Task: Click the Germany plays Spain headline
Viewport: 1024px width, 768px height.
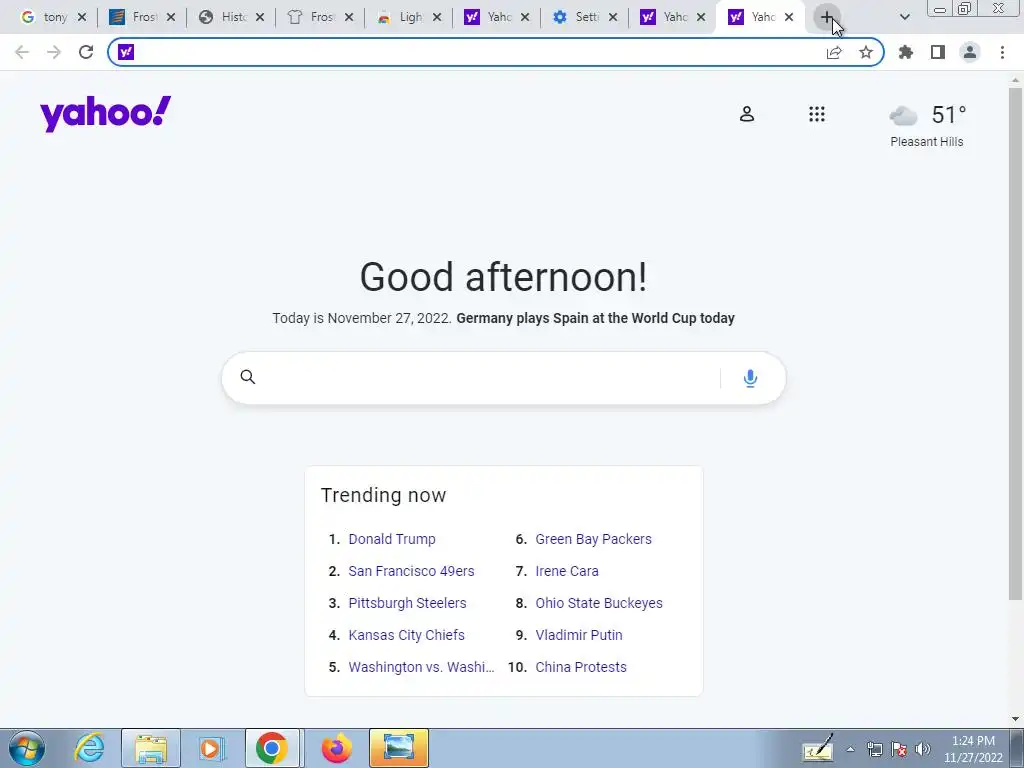Action: pyautogui.click(x=596, y=318)
